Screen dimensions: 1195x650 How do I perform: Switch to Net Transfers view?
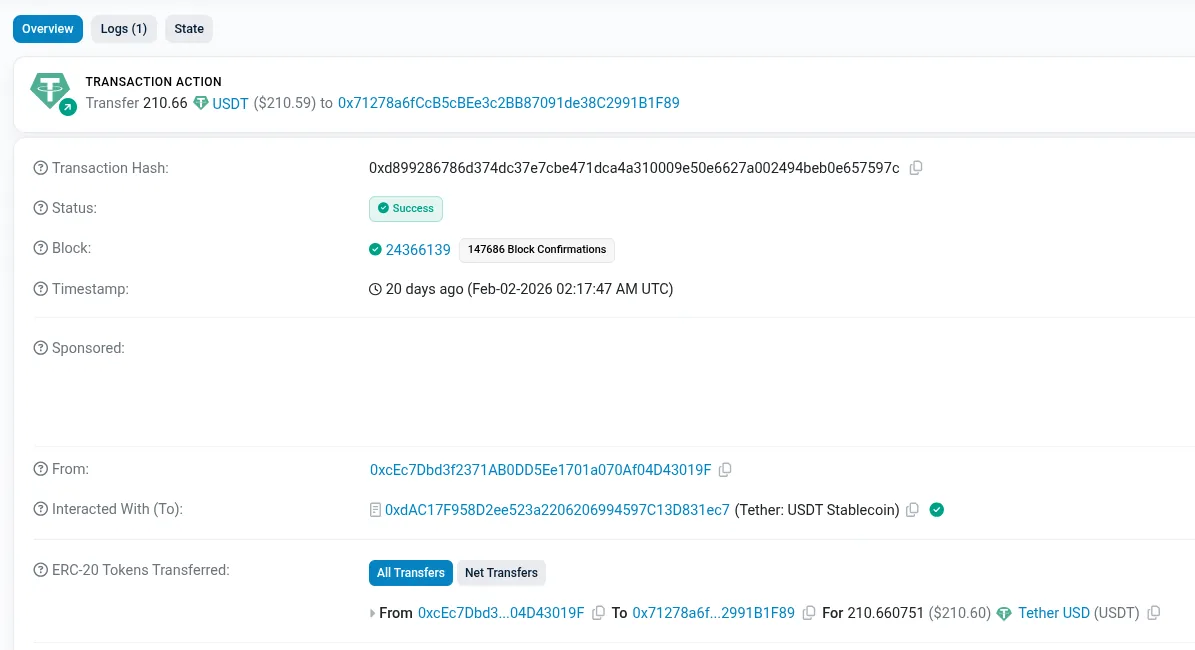(x=501, y=572)
